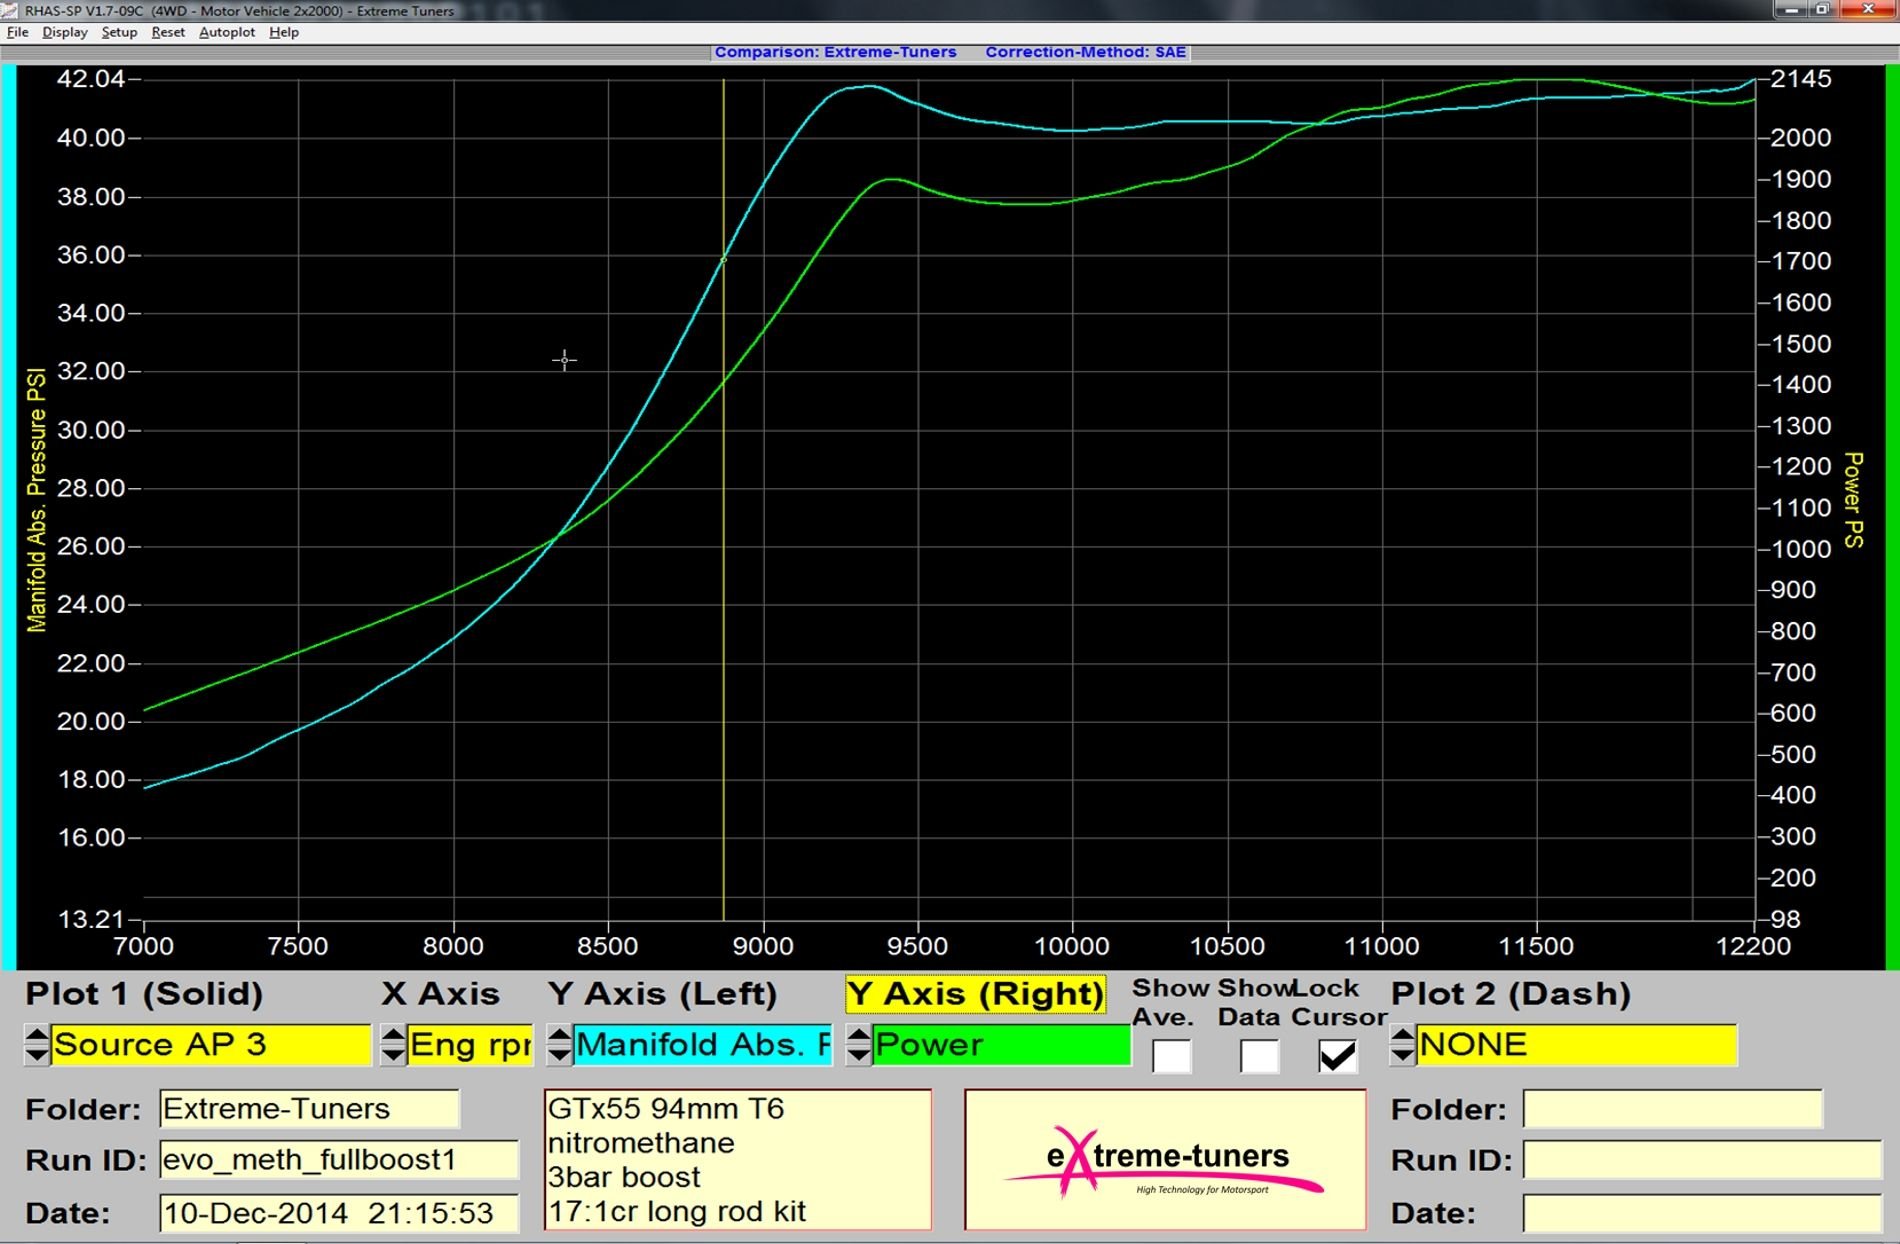Click the RHAS-SP application icon in title bar
Image resolution: width=1900 pixels, height=1244 pixels.
(x=10, y=10)
